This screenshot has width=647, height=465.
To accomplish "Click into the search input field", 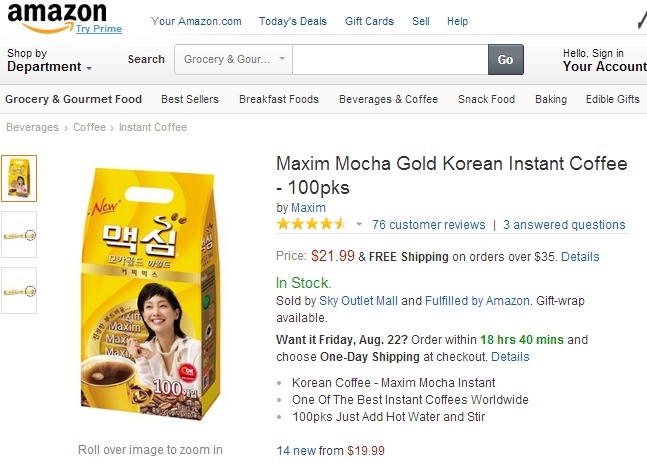I will tap(390, 59).
